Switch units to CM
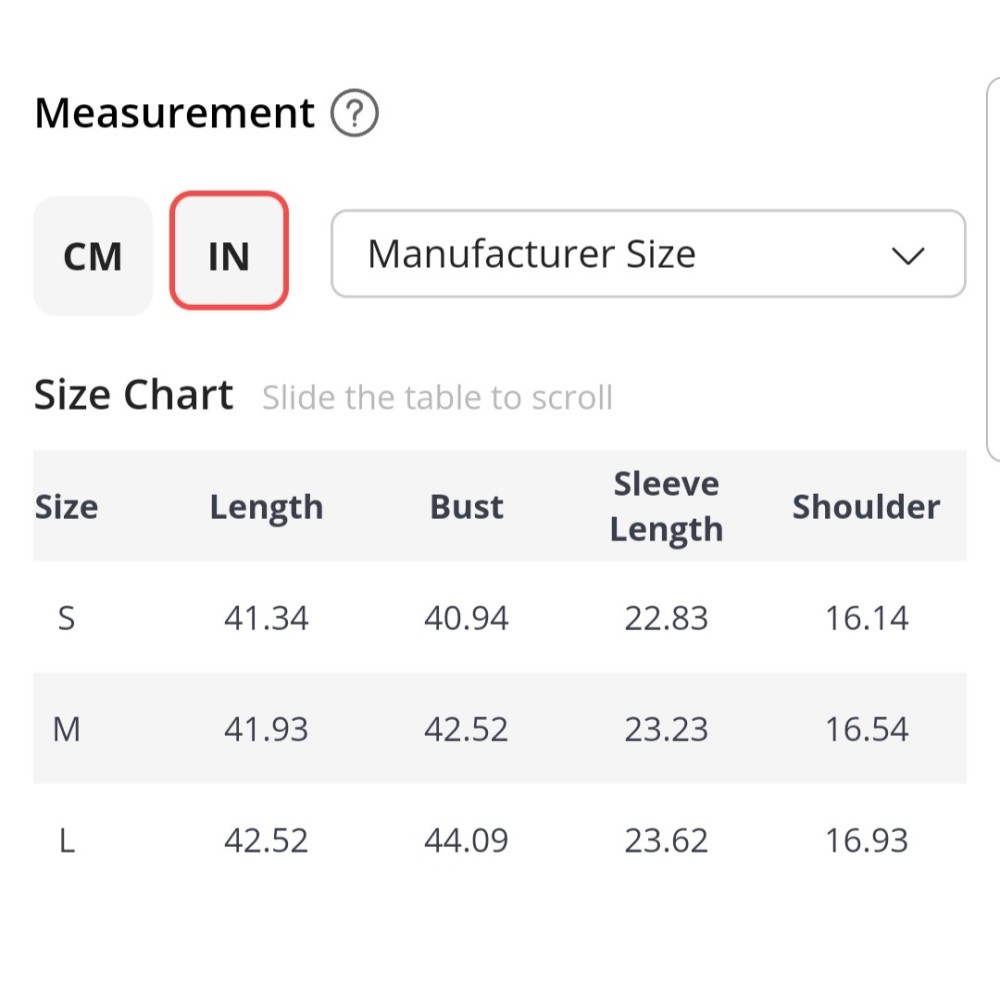The width and height of the screenshot is (1000, 1000). (93, 256)
